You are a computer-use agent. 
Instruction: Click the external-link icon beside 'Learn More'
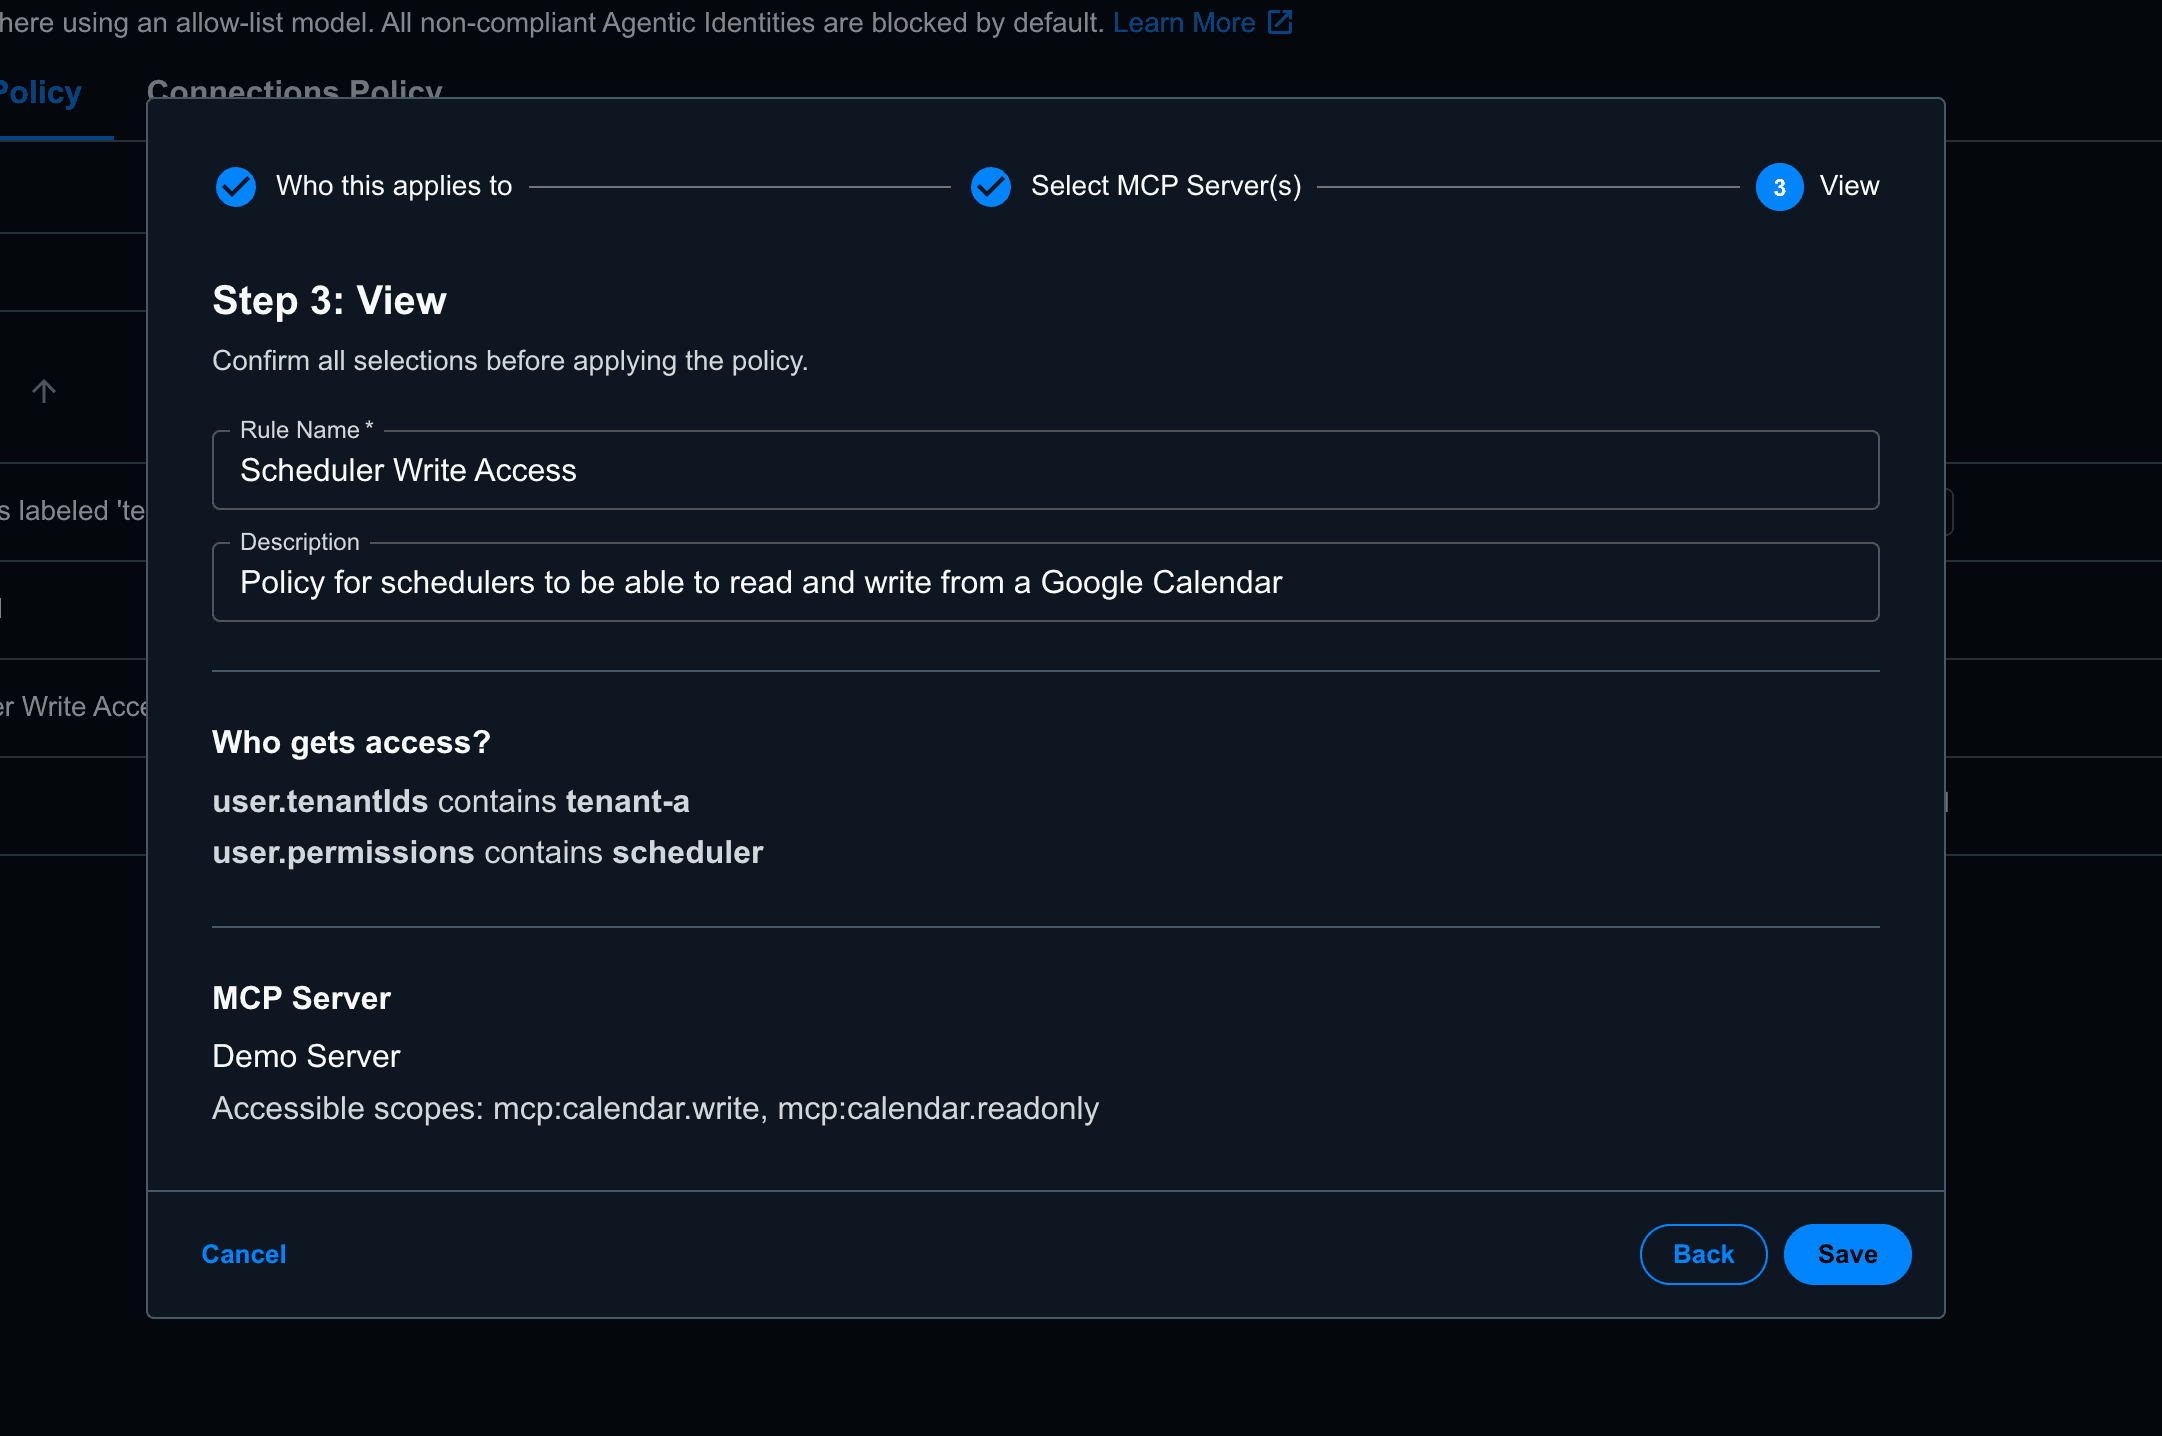tap(1280, 21)
